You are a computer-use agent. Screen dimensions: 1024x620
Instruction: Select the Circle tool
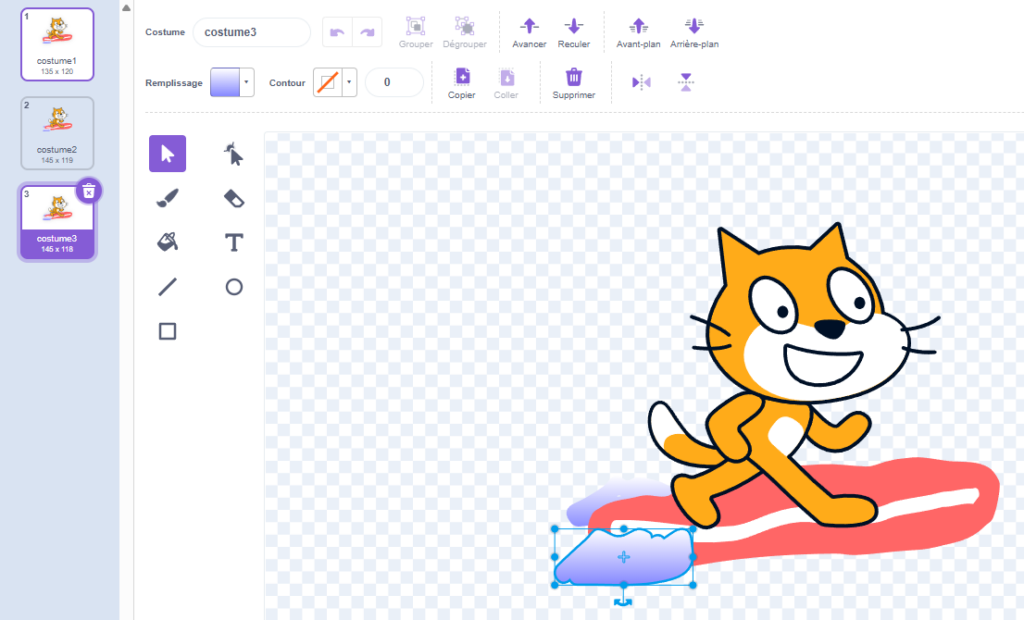pyautogui.click(x=234, y=287)
